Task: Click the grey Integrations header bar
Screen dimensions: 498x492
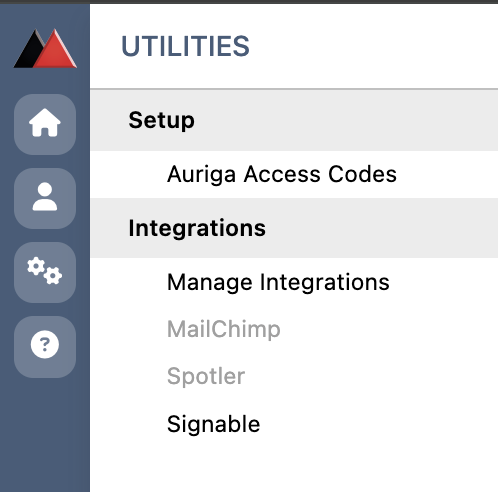Action: tap(294, 228)
